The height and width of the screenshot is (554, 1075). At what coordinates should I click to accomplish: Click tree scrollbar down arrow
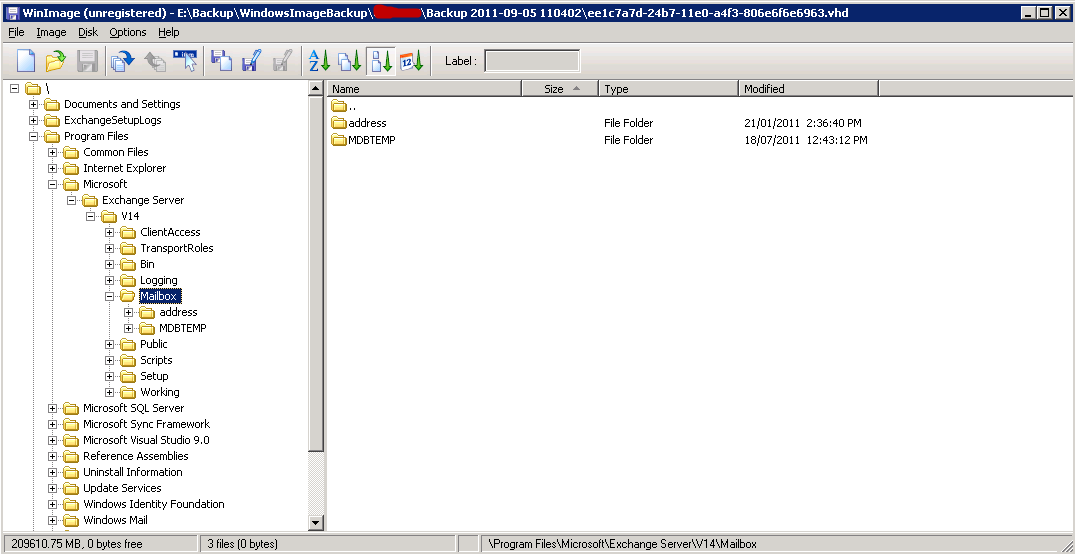click(x=315, y=523)
